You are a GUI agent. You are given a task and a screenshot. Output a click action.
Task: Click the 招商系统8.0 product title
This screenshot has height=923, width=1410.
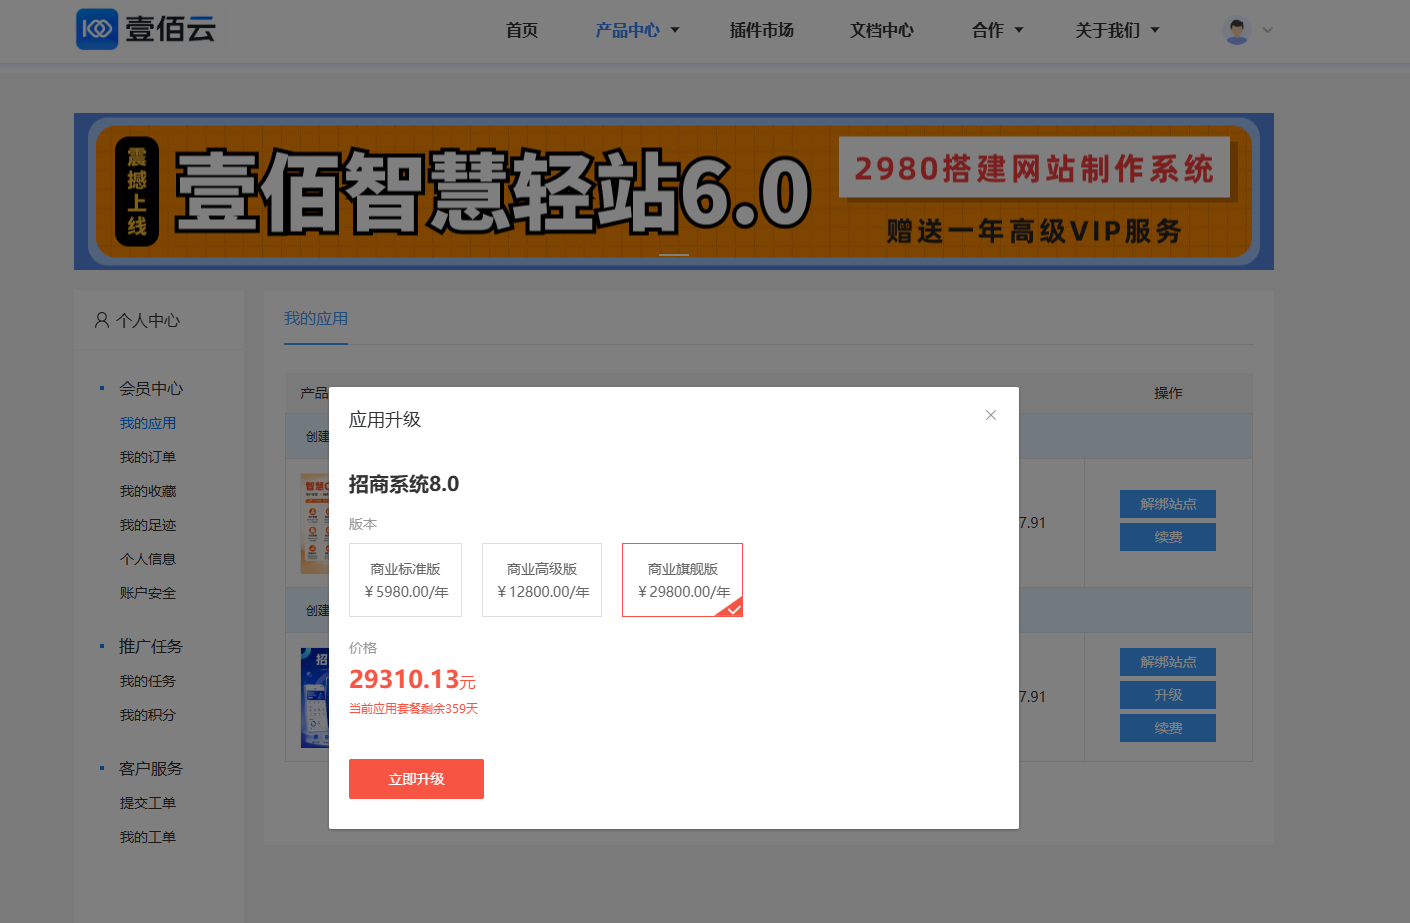tap(404, 484)
